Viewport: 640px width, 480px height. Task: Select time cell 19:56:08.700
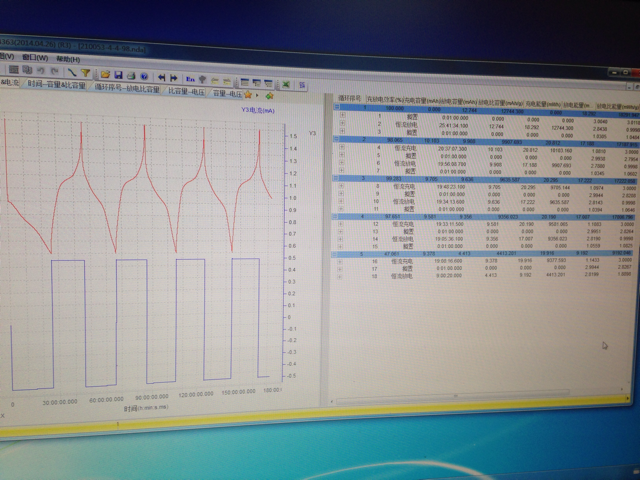point(452,164)
